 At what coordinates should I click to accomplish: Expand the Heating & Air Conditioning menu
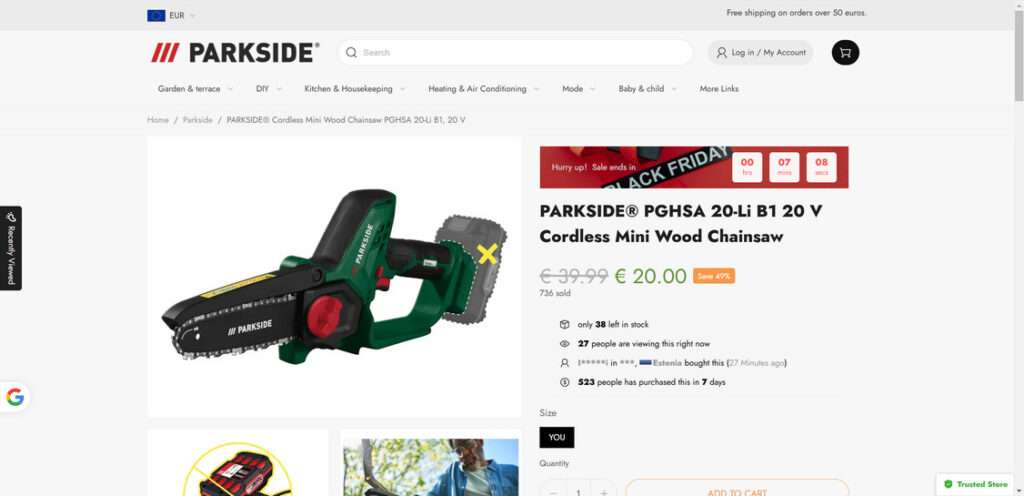484,89
